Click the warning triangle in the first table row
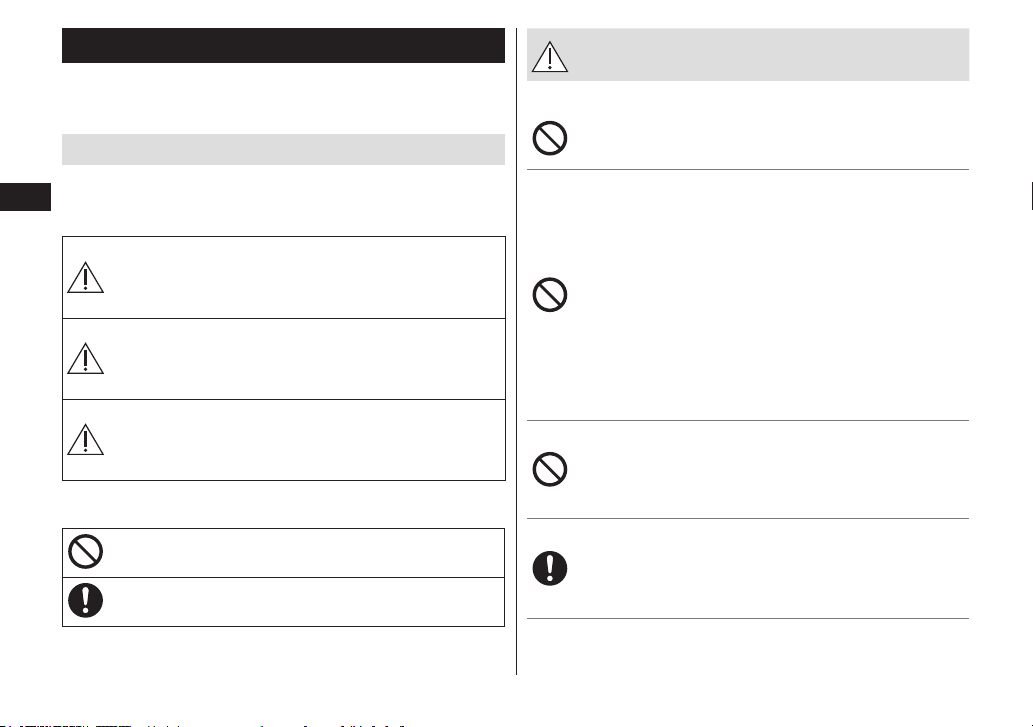Viewport: 1033px width, 727px height. [85, 277]
